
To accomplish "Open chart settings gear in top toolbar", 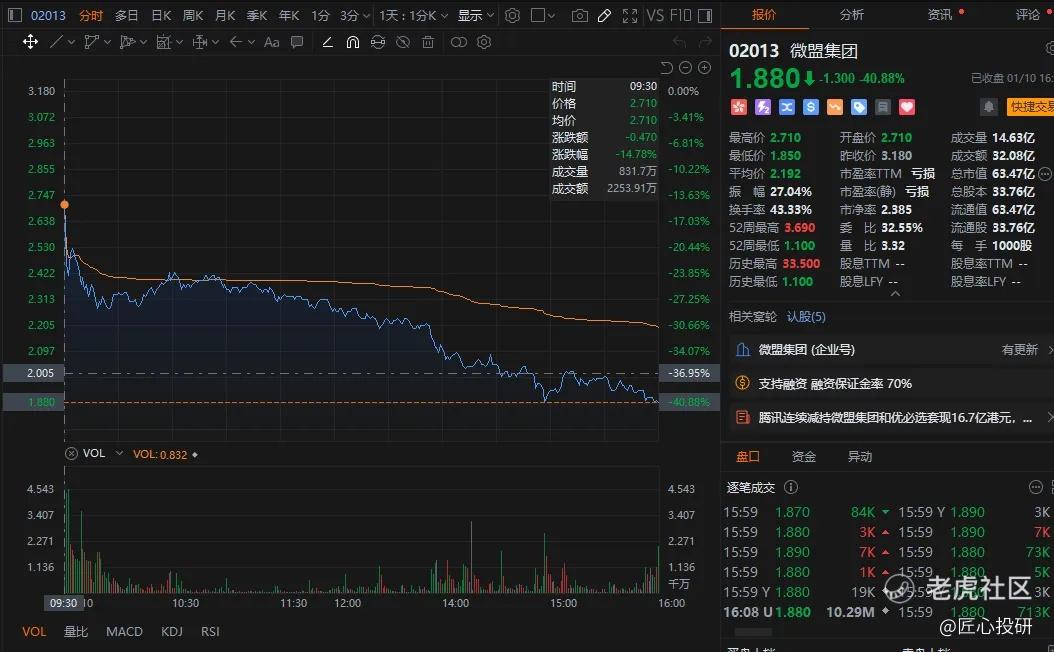I will coord(512,15).
